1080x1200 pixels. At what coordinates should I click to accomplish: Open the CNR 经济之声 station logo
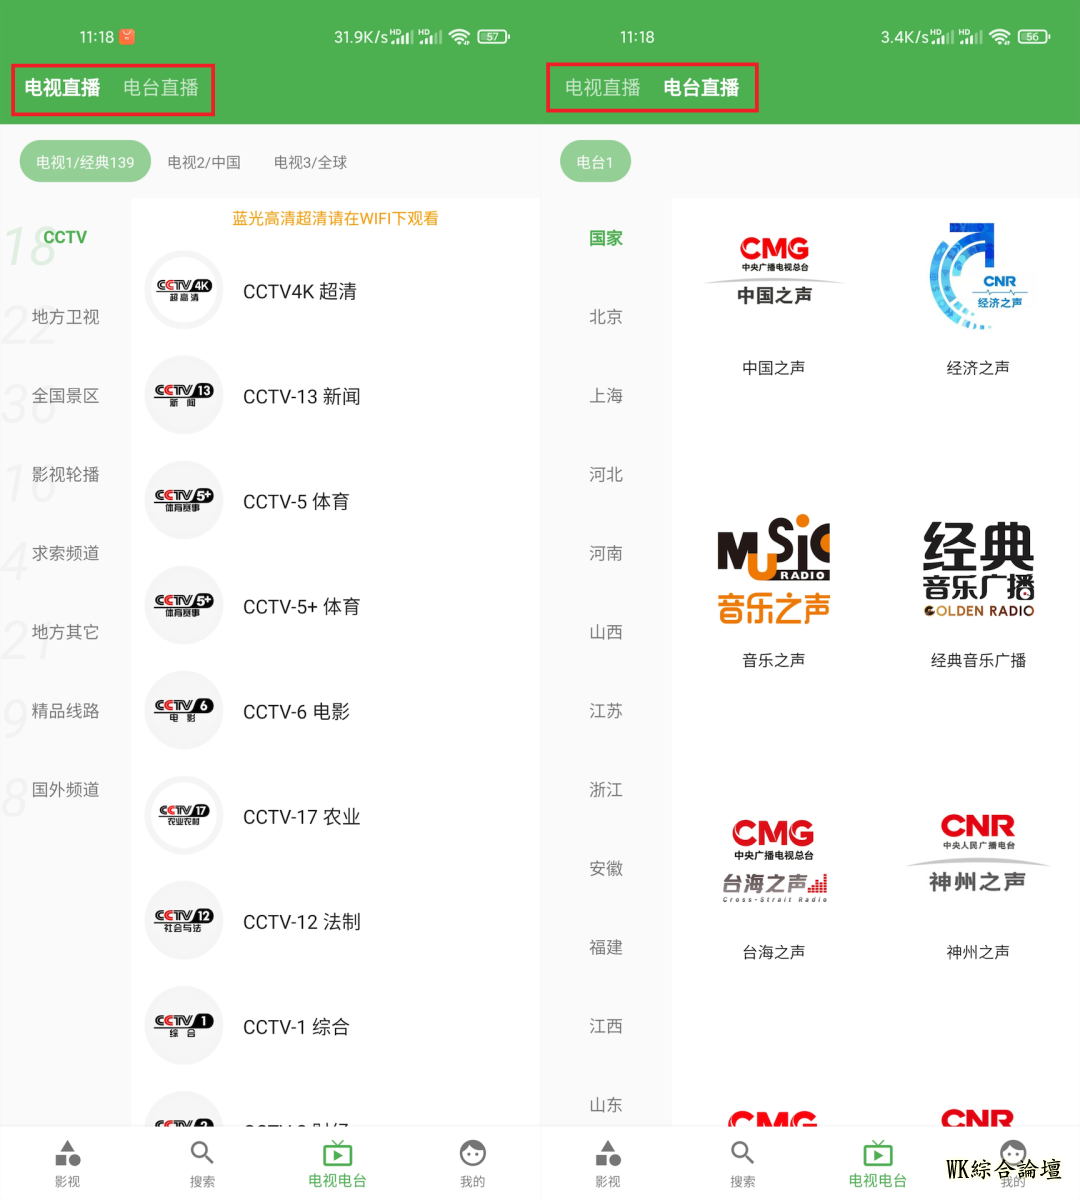[978, 277]
